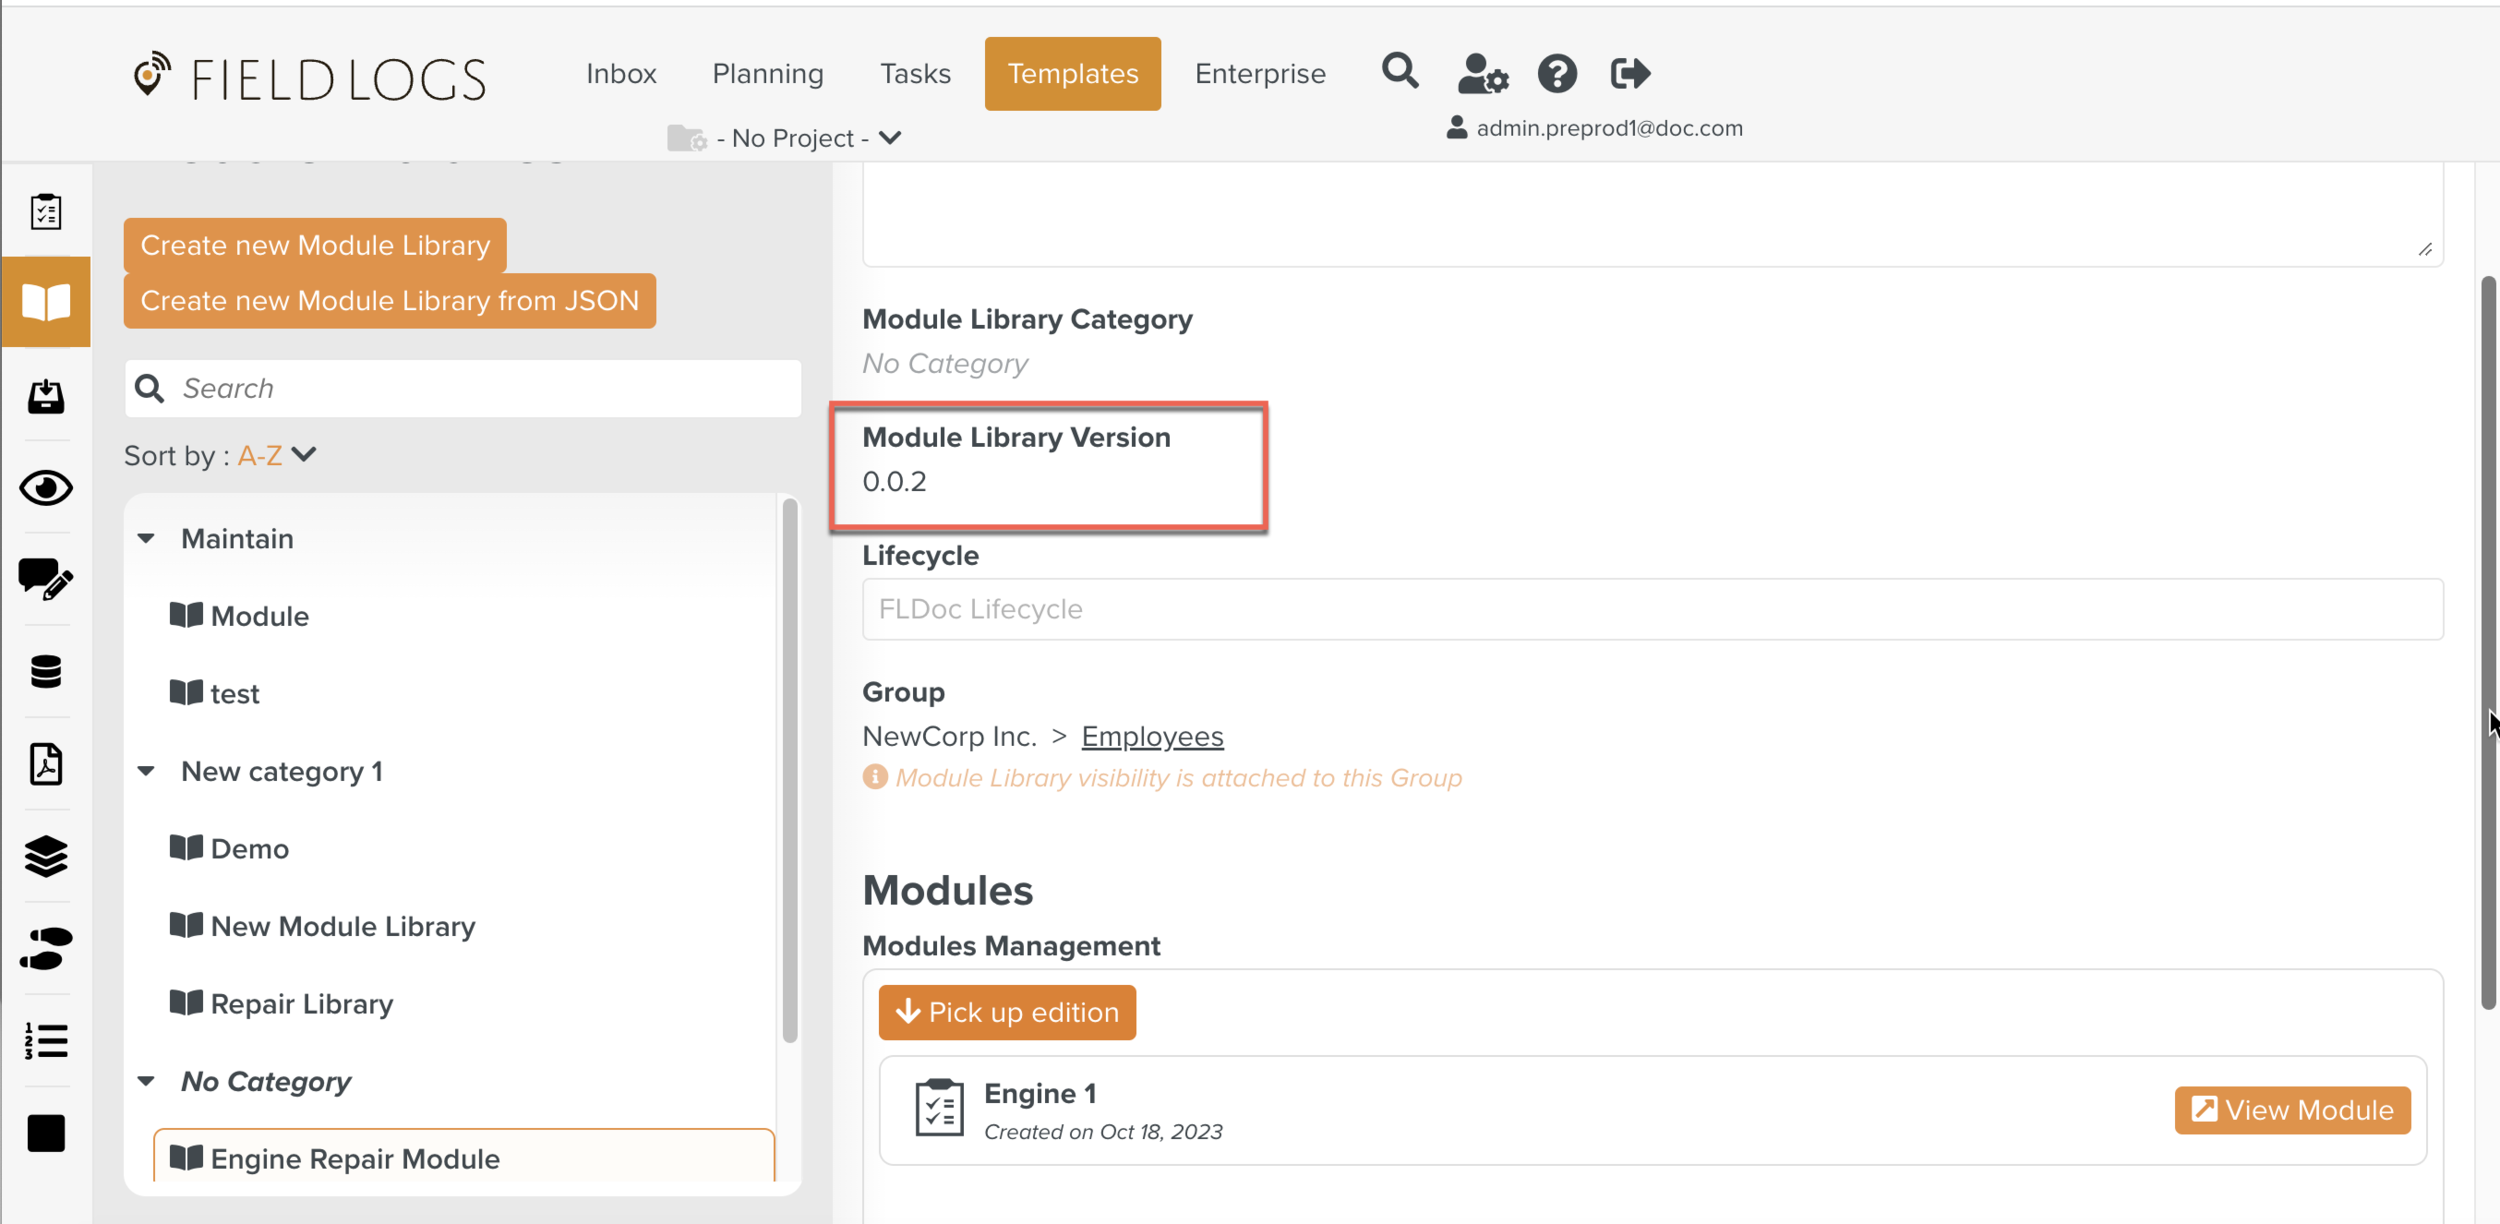Click the Employees group link
The height and width of the screenshot is (1224, 2500).
[1152, 736]
